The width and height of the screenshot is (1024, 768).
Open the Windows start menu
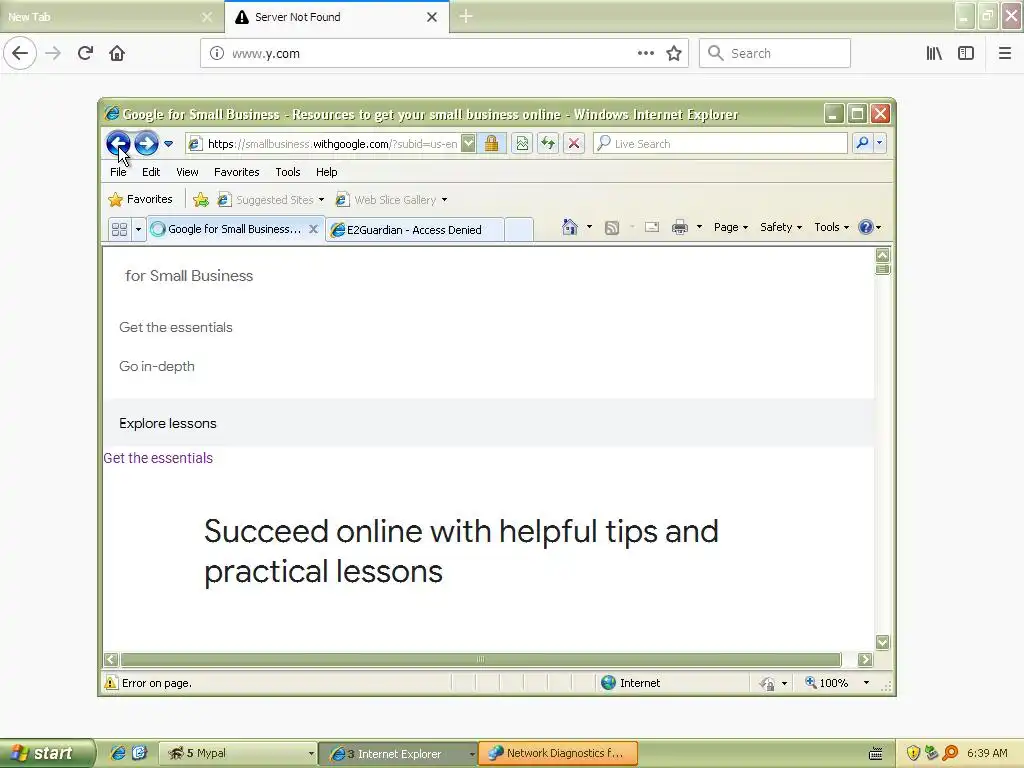46,754
